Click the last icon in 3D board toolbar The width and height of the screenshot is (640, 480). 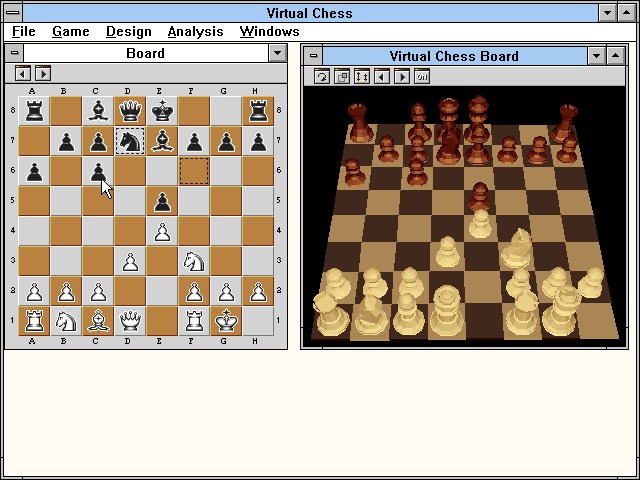click(422, 76)
